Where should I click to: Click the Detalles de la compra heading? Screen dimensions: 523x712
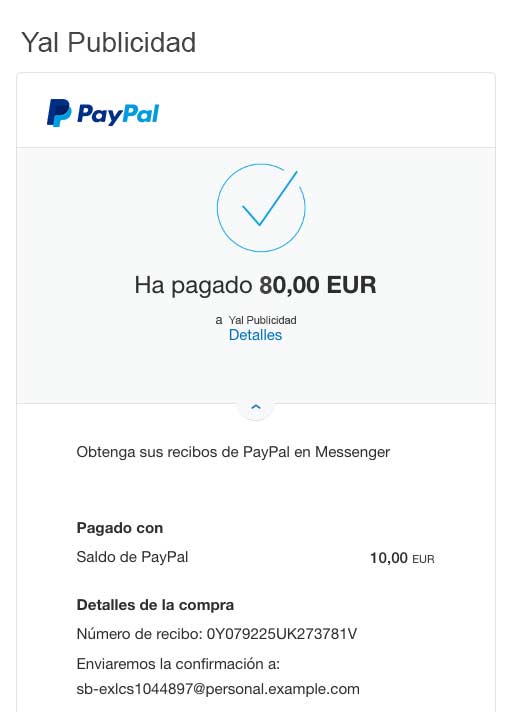pos(155,605)
